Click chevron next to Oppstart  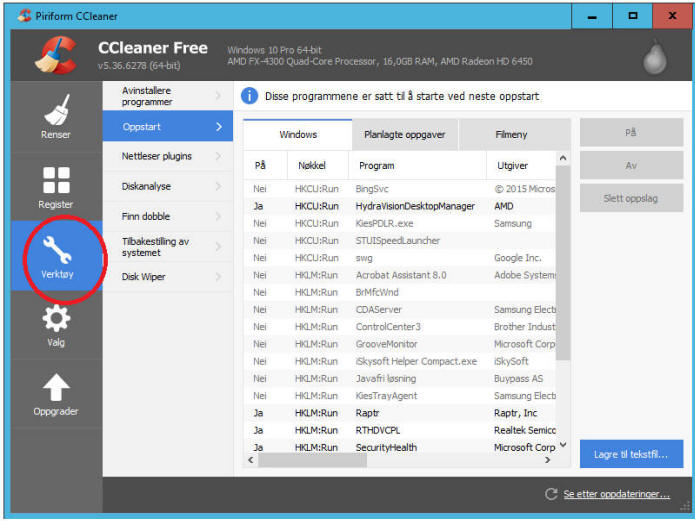click(x=219, y=127)
